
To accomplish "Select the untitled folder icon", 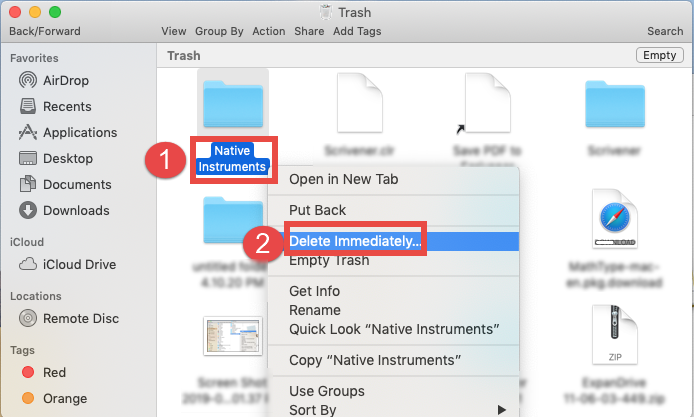I will [x=233, y=220].
